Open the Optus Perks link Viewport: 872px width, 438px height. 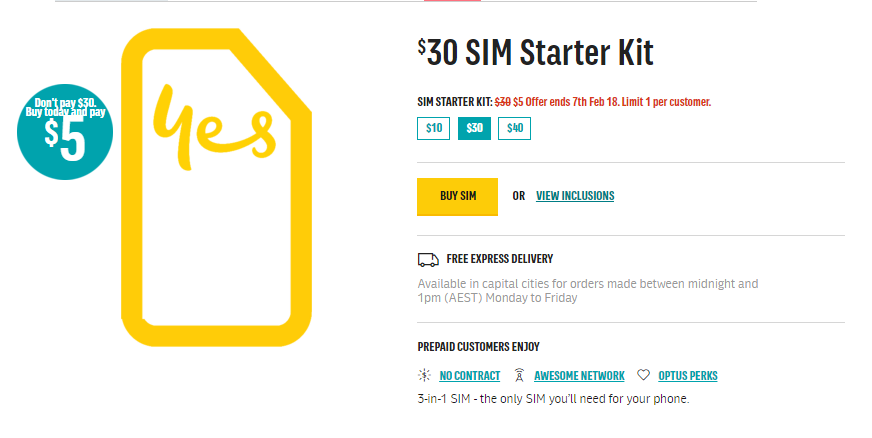(688, 376)
